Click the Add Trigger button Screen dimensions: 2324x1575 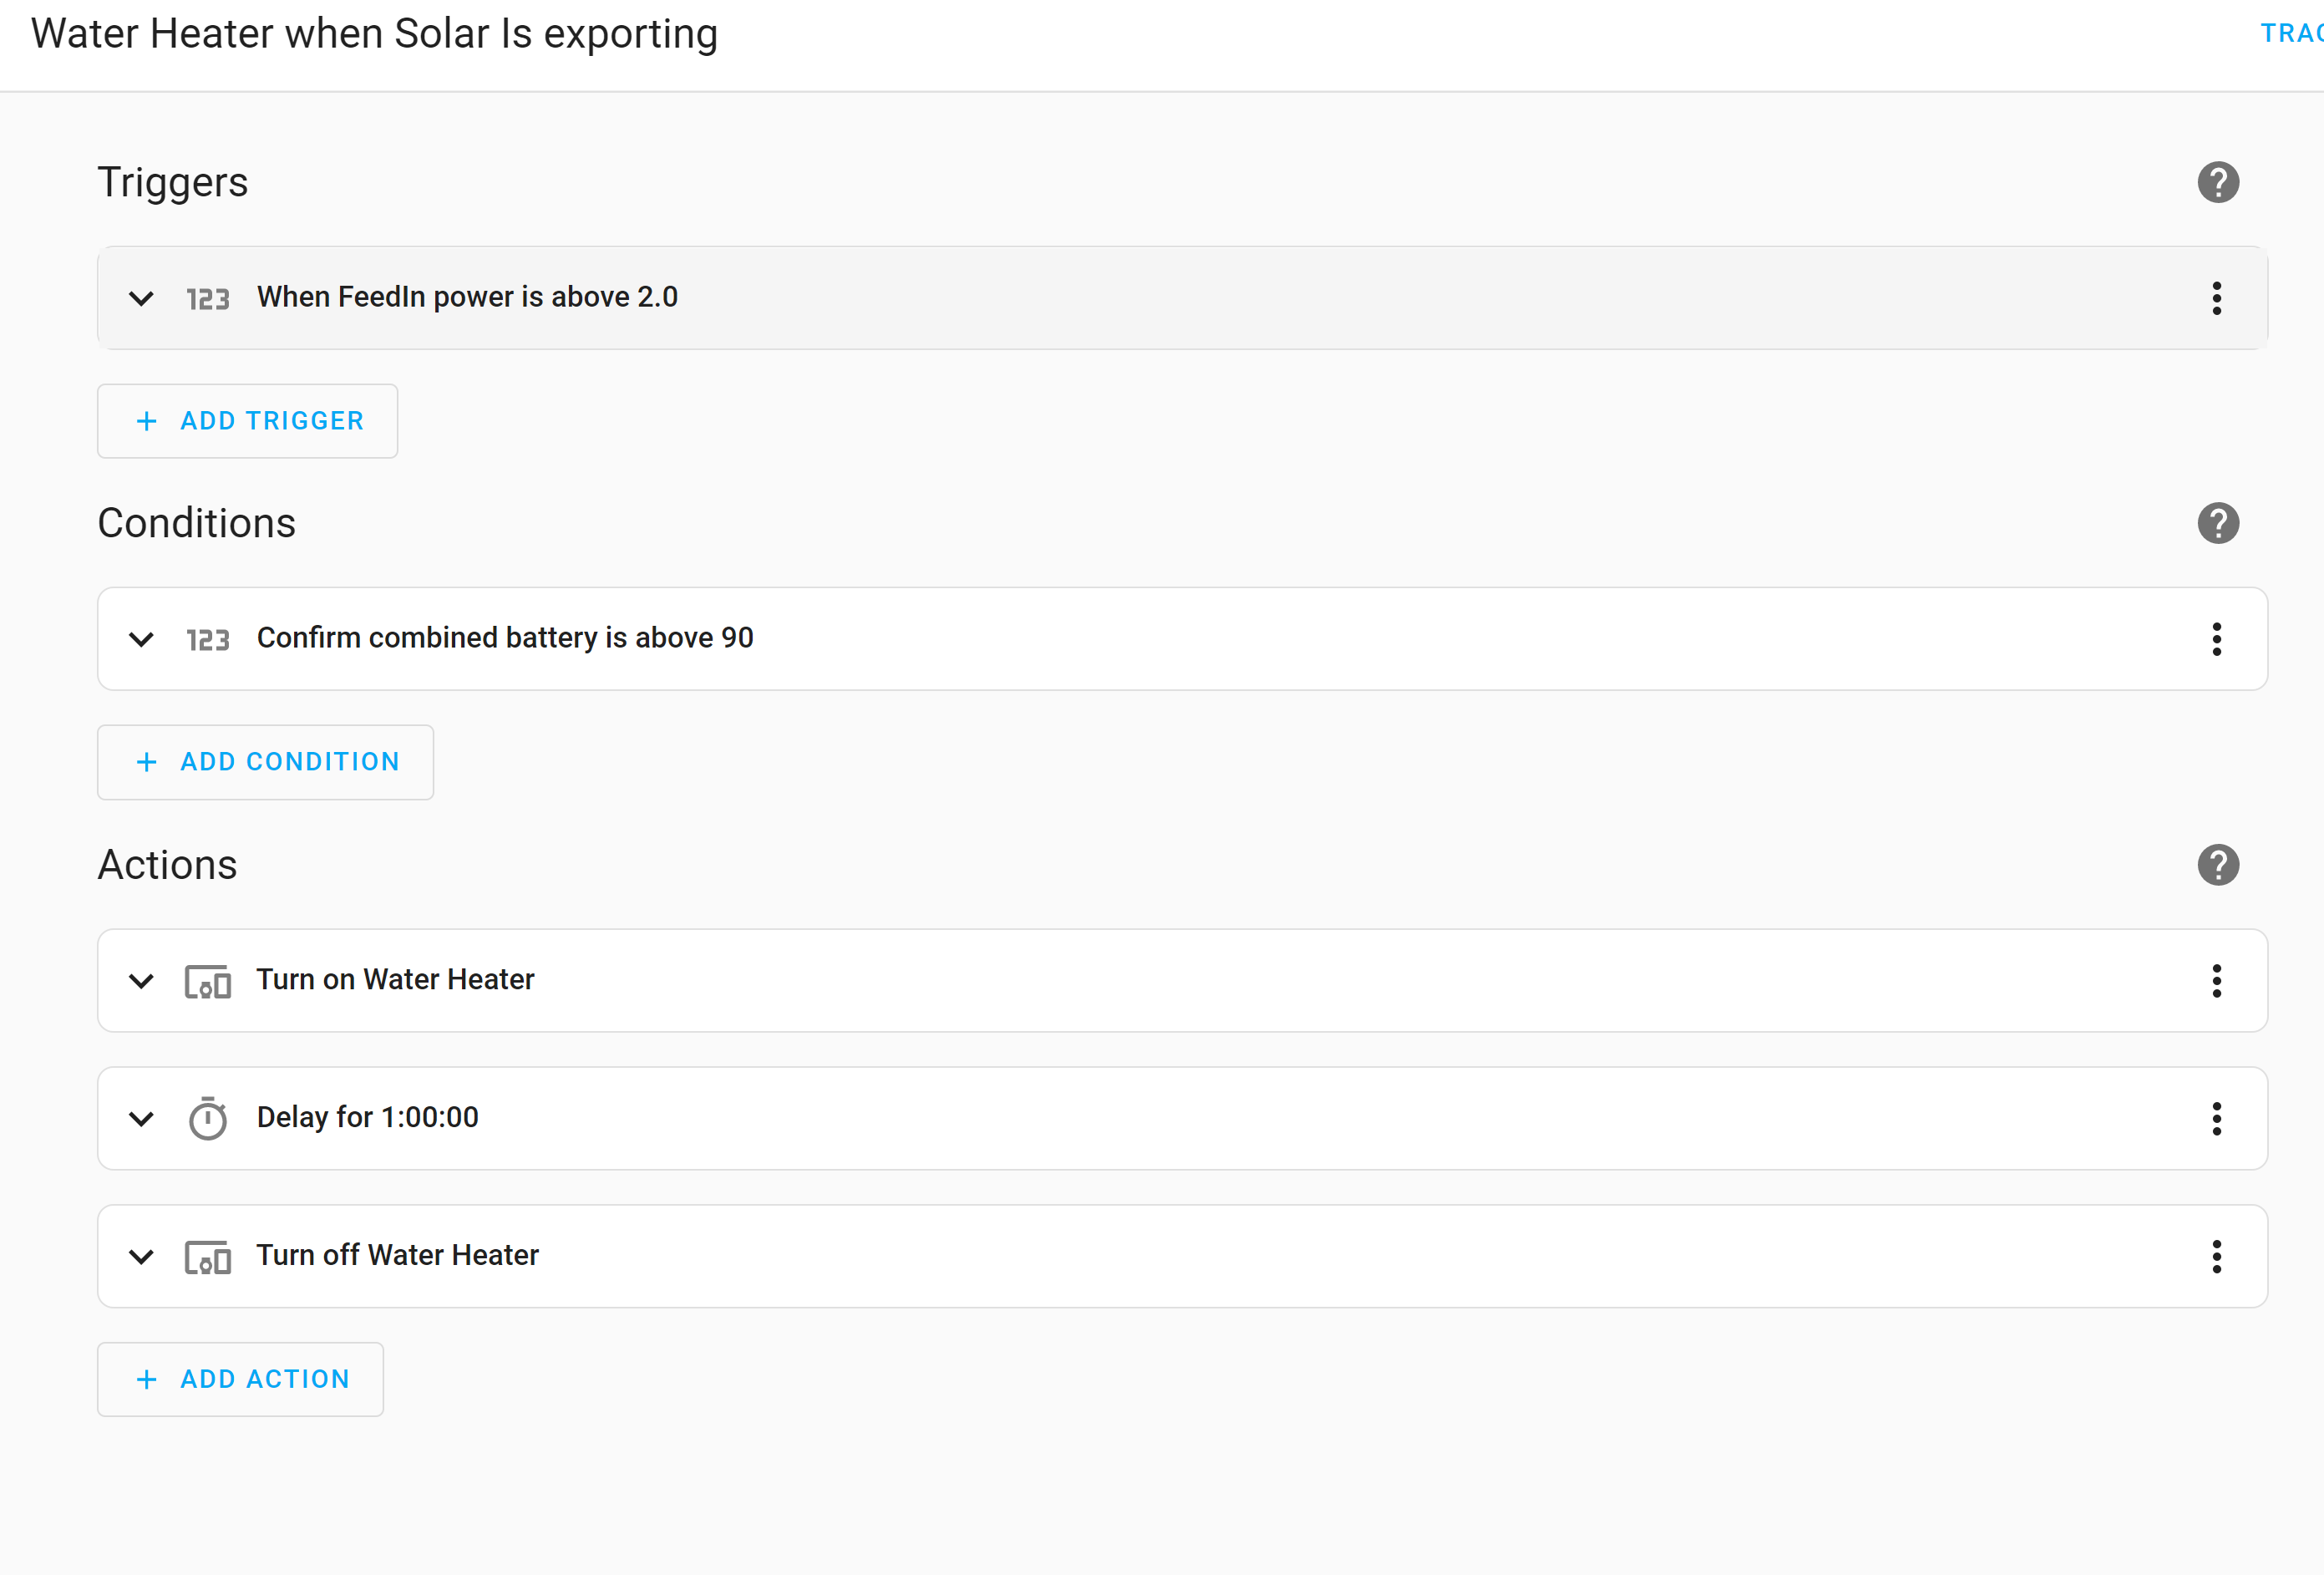248,421
